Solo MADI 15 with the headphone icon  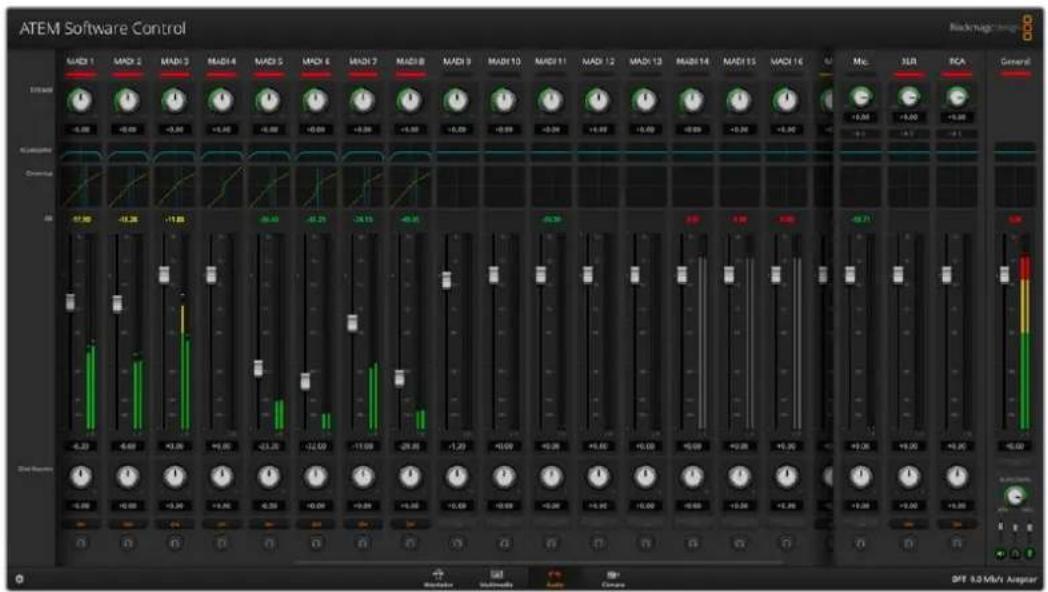(739, 543)
